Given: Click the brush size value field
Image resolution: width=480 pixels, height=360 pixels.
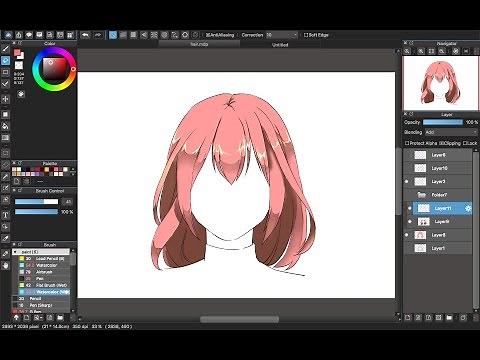Looking at the screenshot, I should 68,202.
